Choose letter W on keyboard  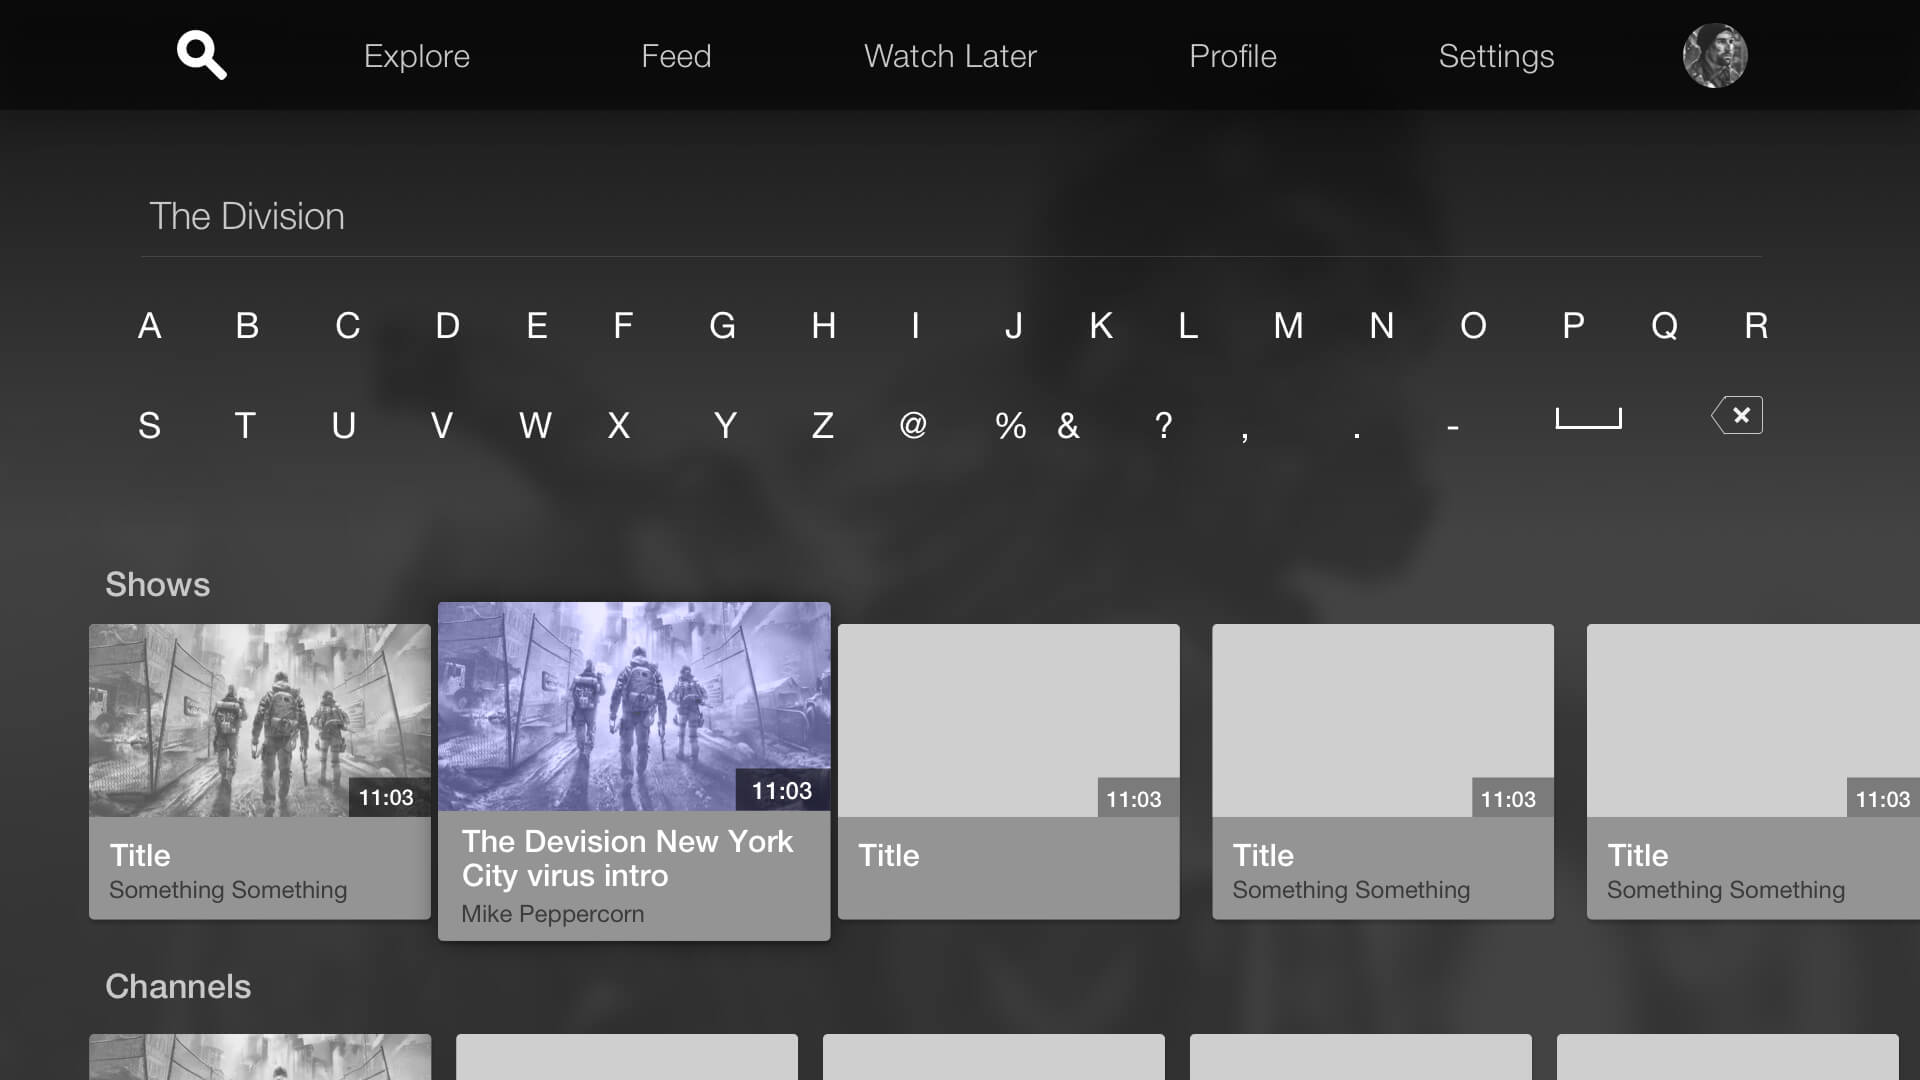pyautogui.click(x=535, y=426)
